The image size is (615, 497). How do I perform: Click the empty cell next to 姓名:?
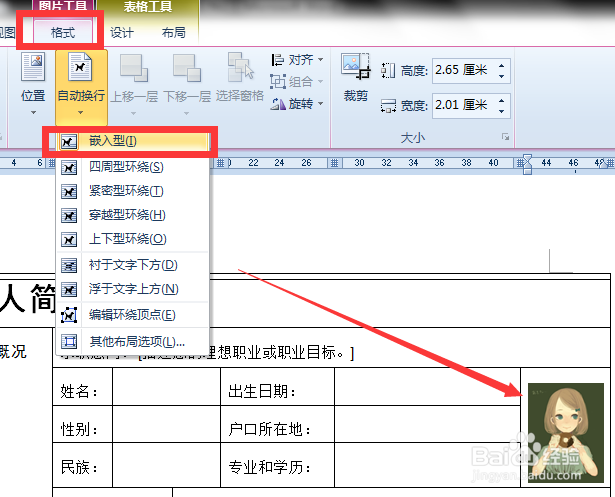166,387
